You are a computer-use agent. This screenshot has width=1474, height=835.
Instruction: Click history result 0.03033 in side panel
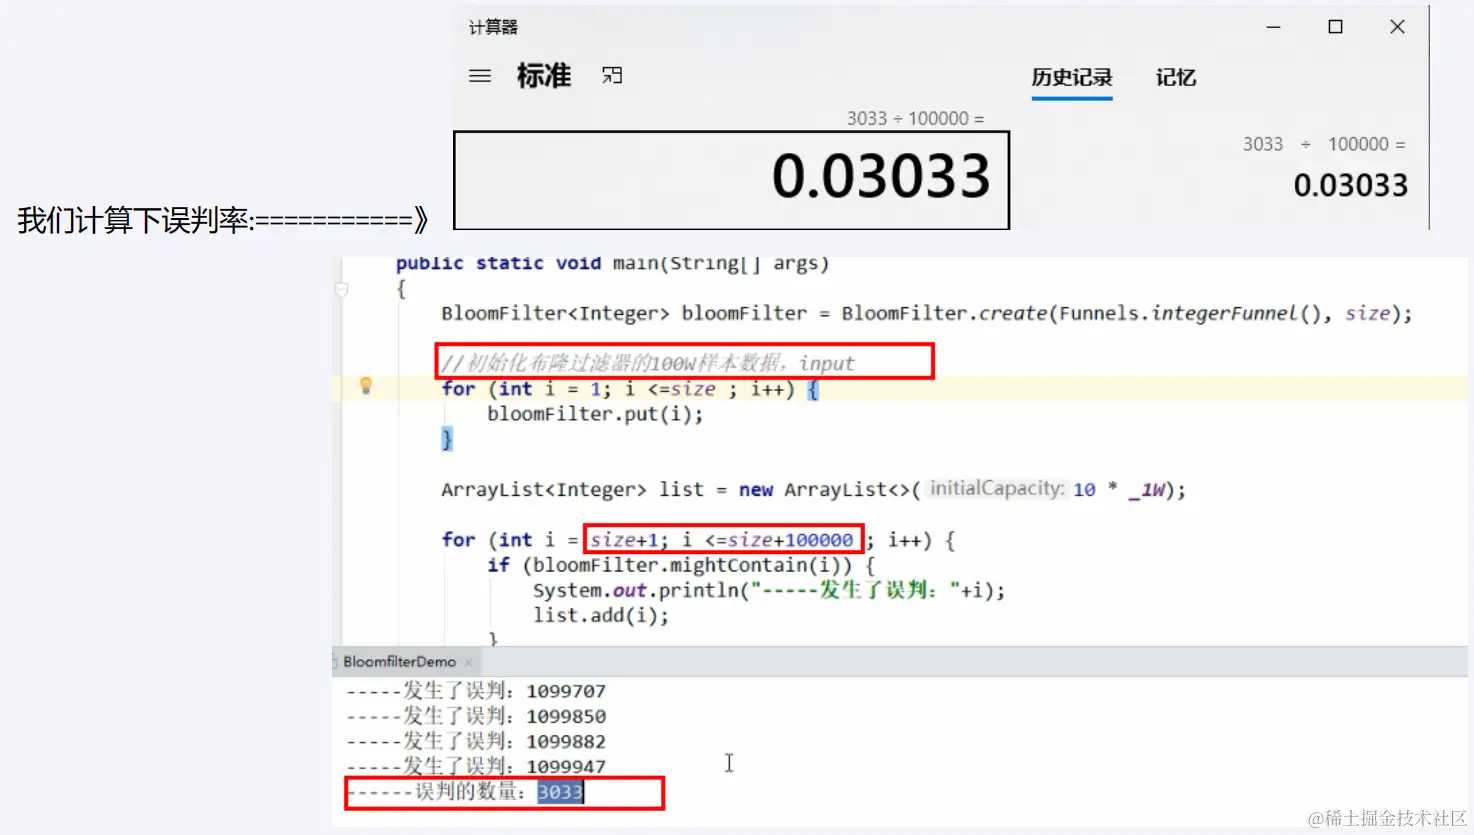(1350, 185)
